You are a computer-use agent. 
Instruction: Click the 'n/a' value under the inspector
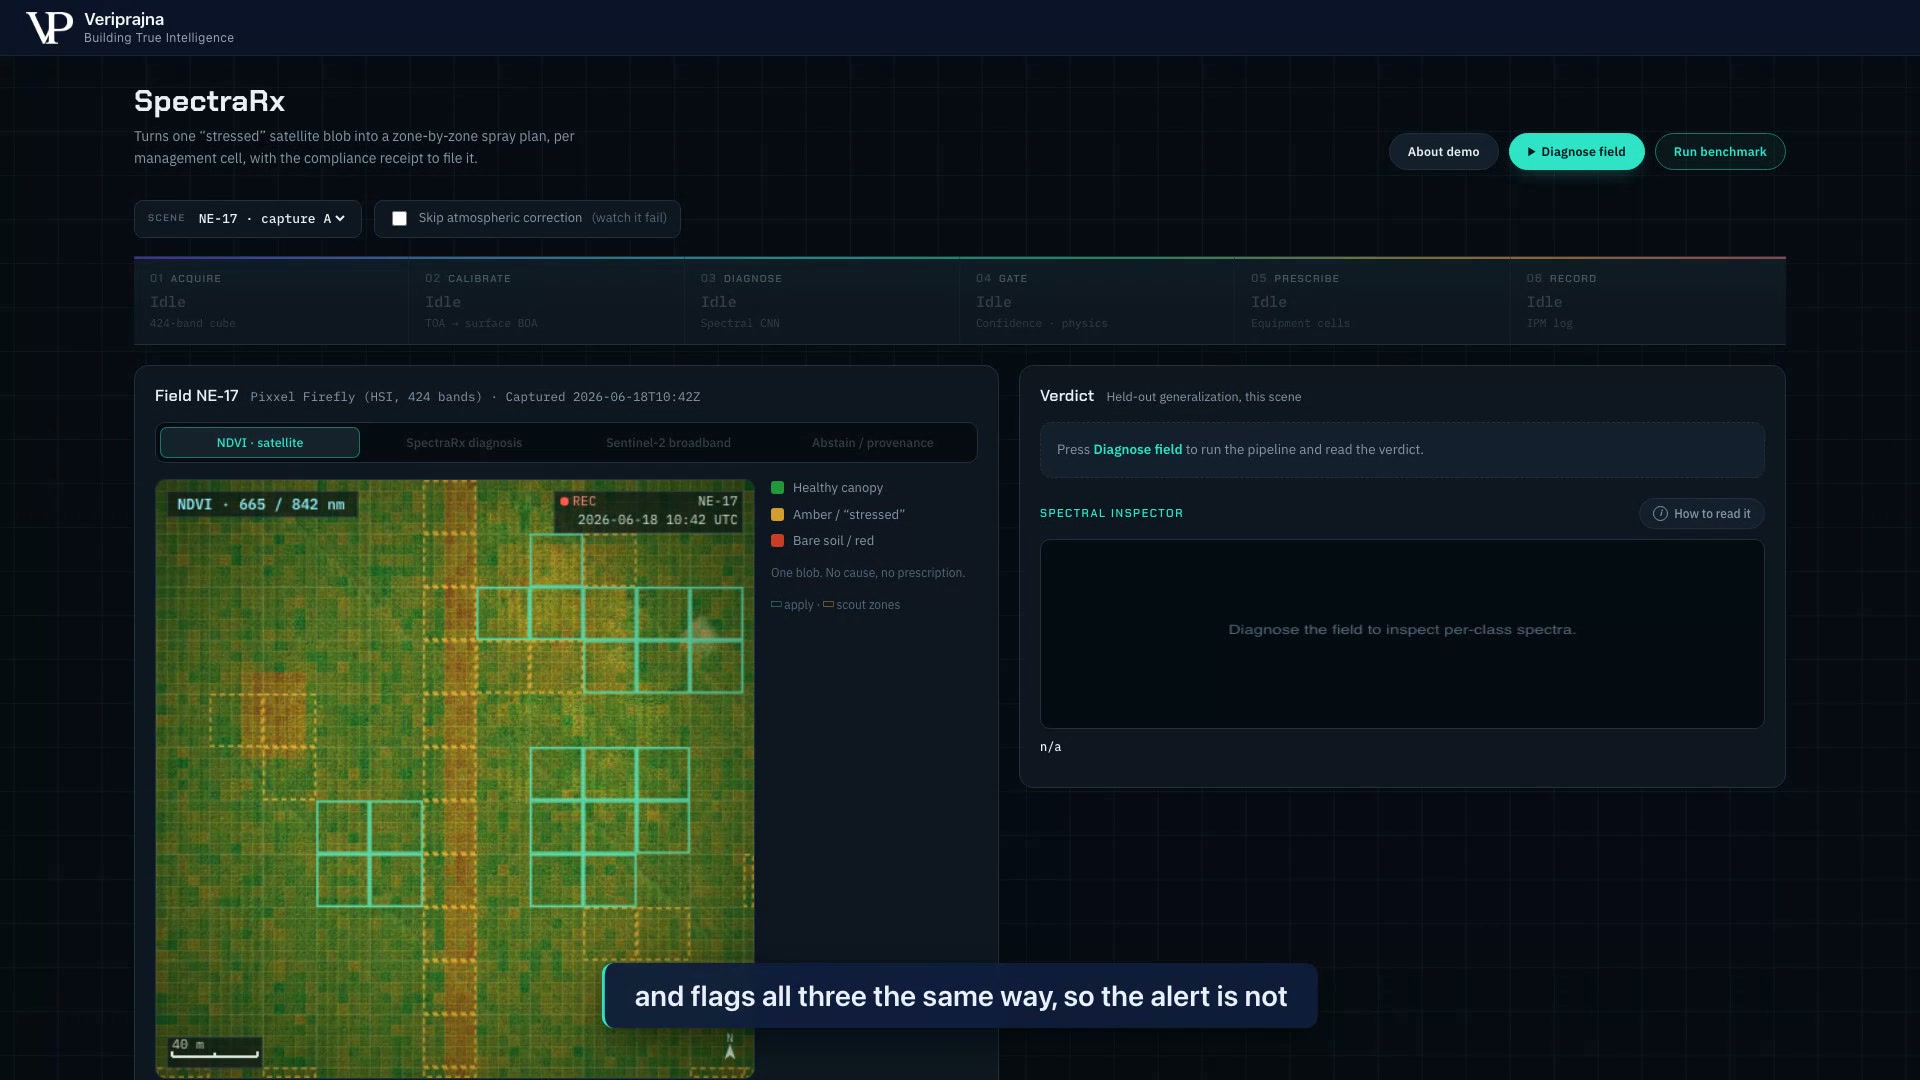click(1051, 747)
